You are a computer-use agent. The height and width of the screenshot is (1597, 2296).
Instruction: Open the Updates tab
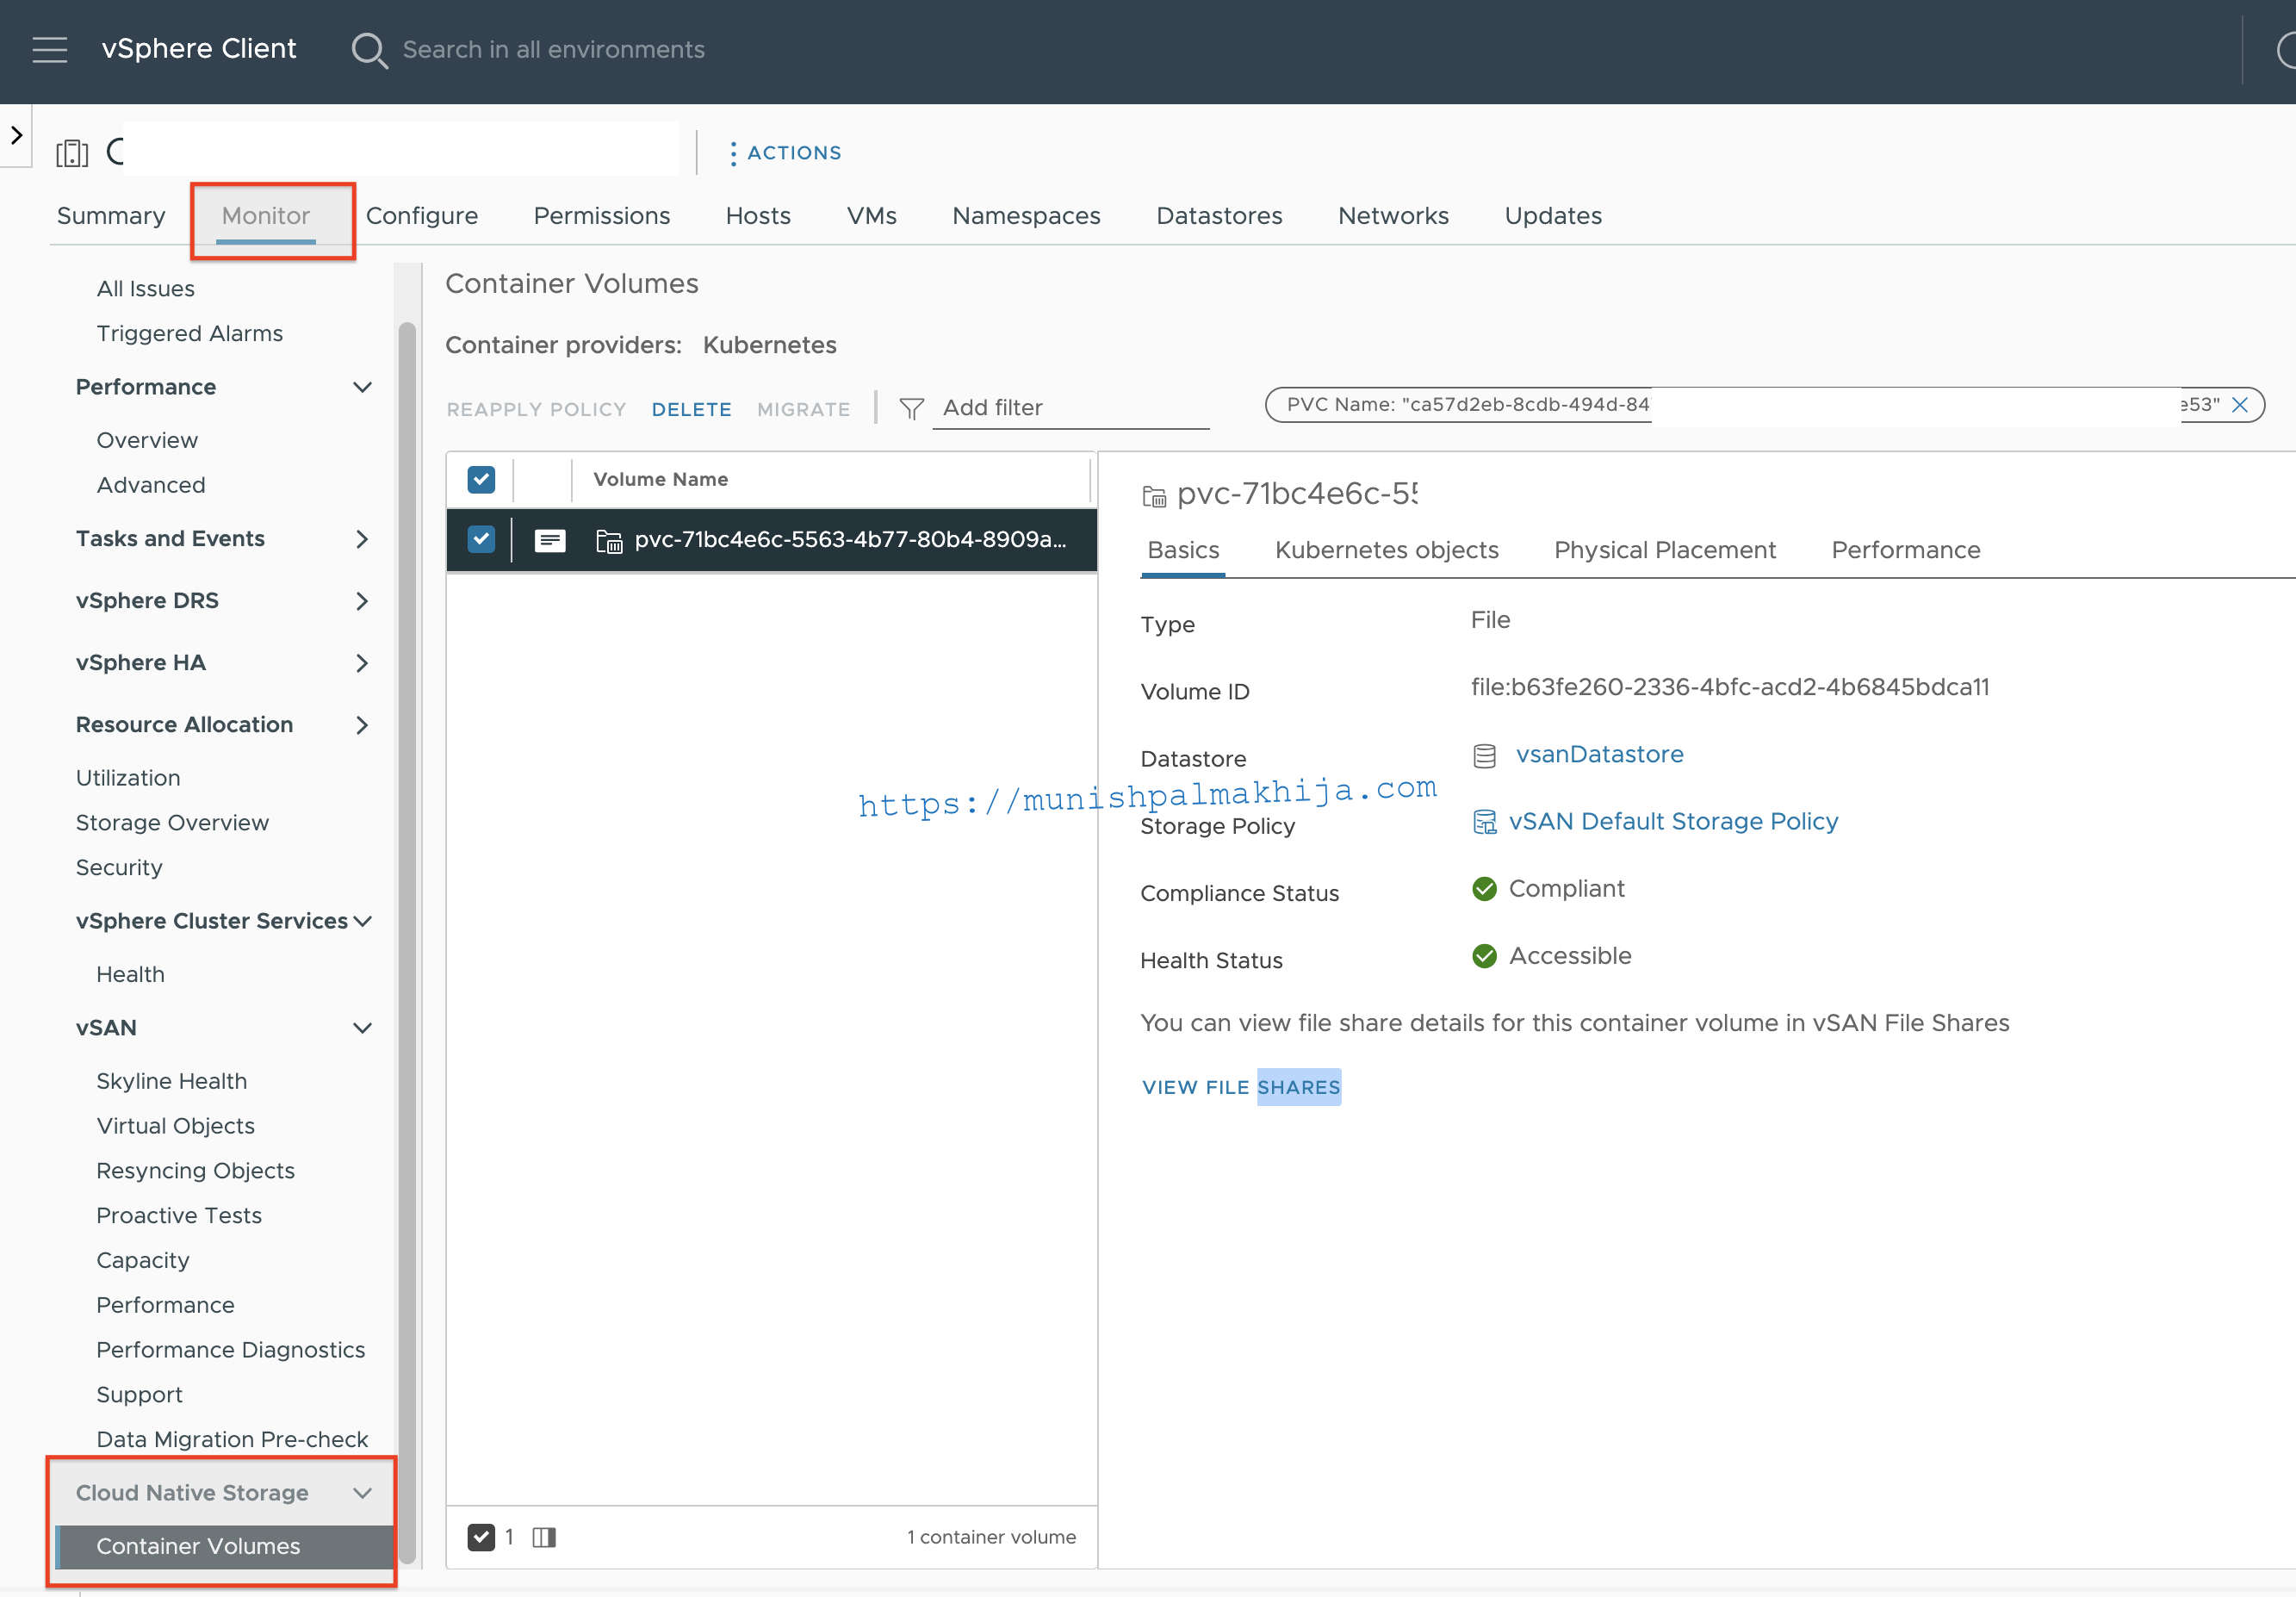click(1553, 216)
